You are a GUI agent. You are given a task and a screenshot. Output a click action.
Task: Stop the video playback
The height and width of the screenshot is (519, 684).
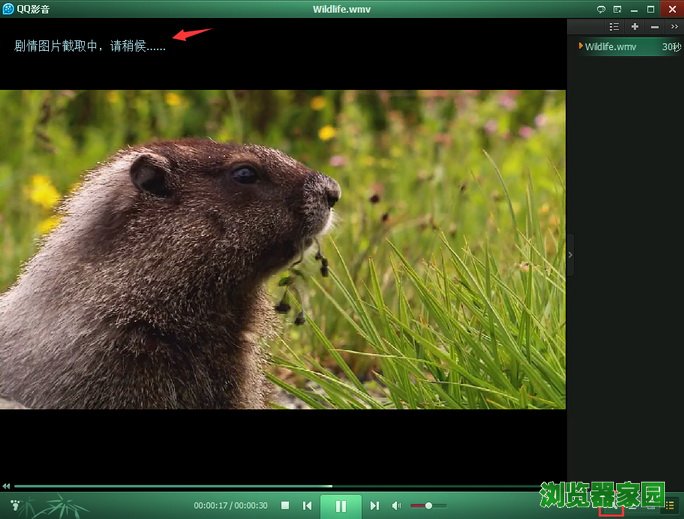click(285, 506)
